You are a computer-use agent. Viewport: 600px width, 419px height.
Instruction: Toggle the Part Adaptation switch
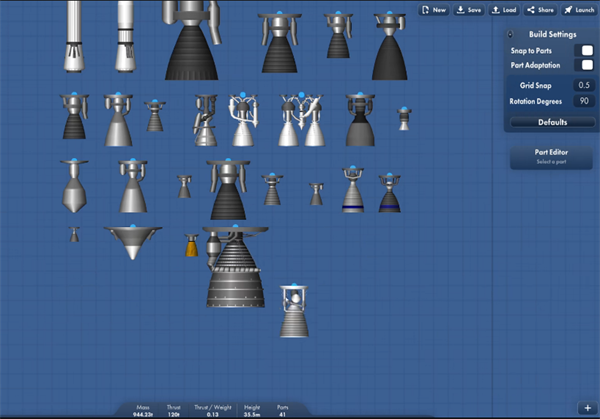(x=582, y=65)
